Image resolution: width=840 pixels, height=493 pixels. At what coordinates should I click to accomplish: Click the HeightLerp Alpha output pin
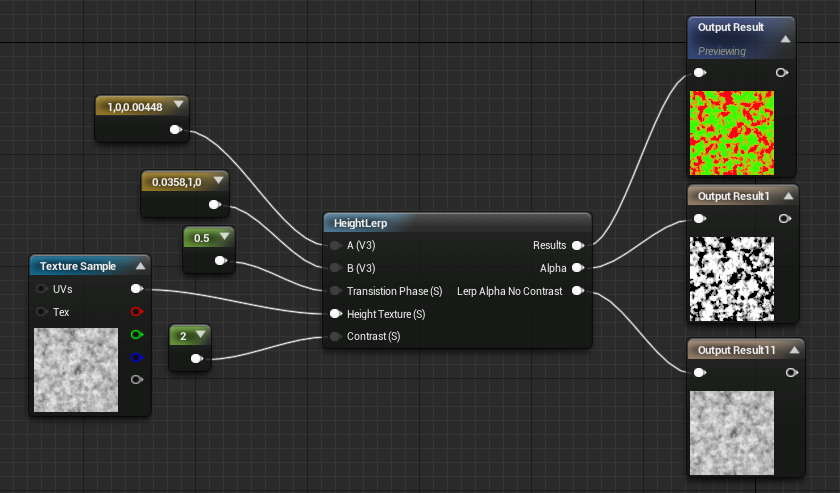(x=578, y=268)
